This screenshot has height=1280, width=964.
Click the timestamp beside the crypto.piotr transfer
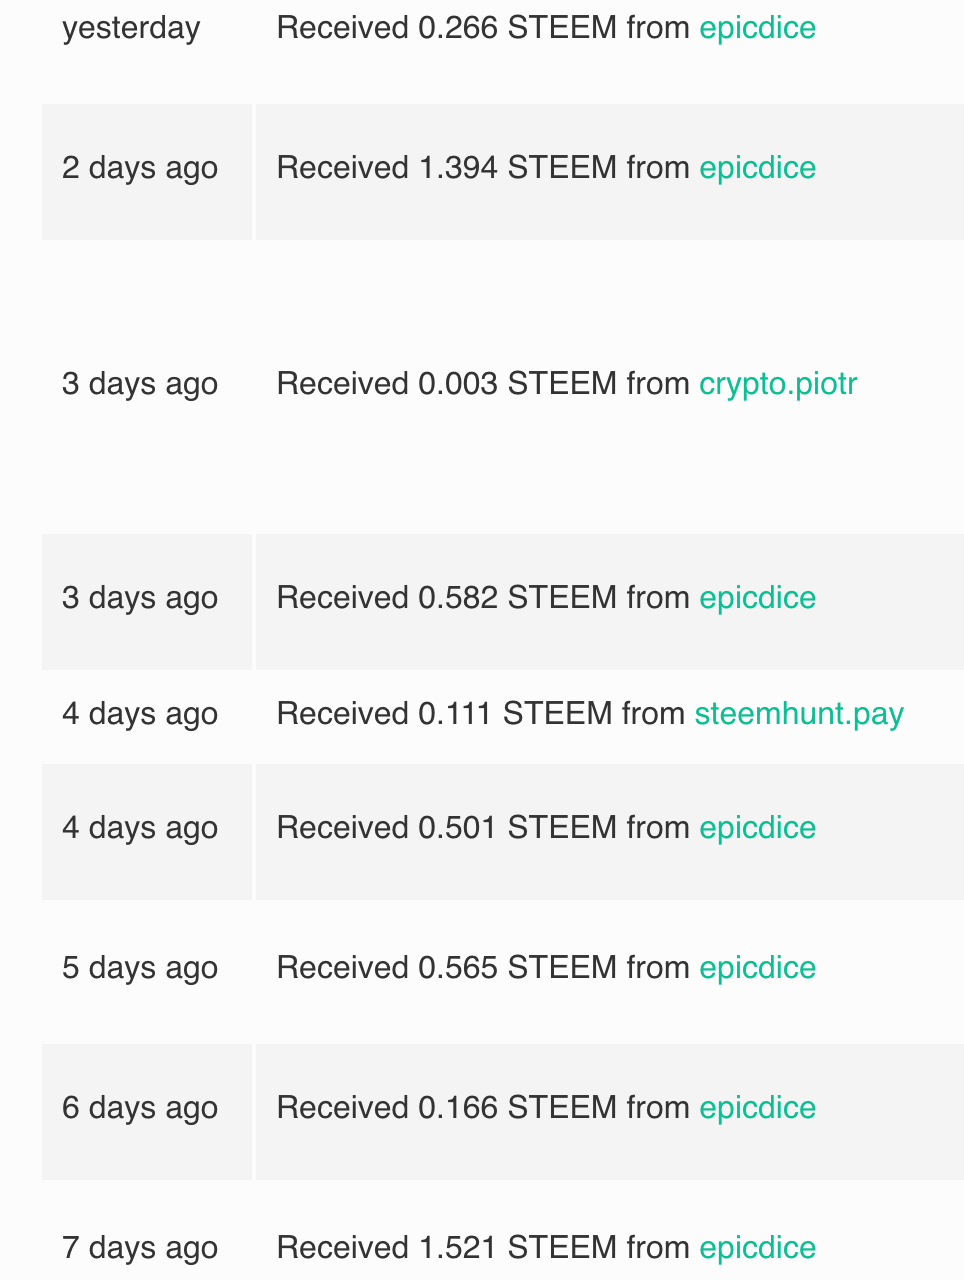coord(140,384)
